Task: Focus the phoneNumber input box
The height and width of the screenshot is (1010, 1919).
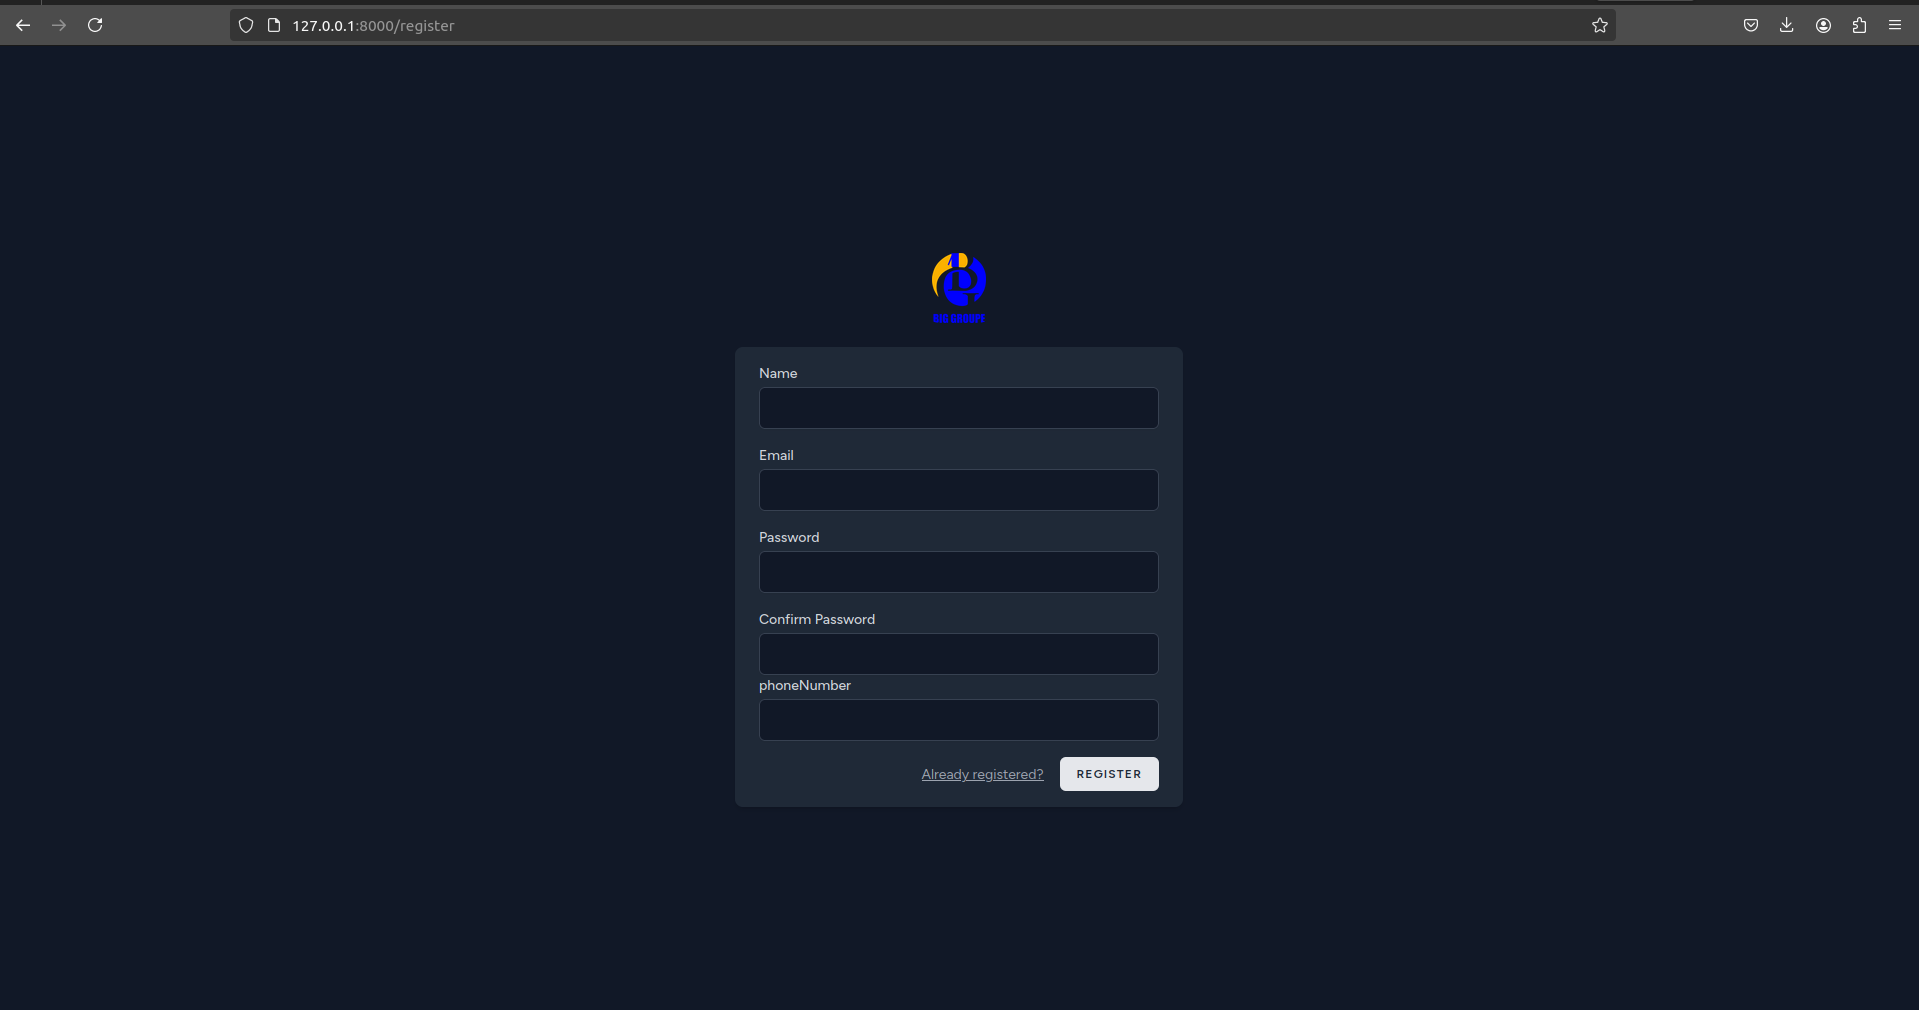Action: click(x=958, y=720)
